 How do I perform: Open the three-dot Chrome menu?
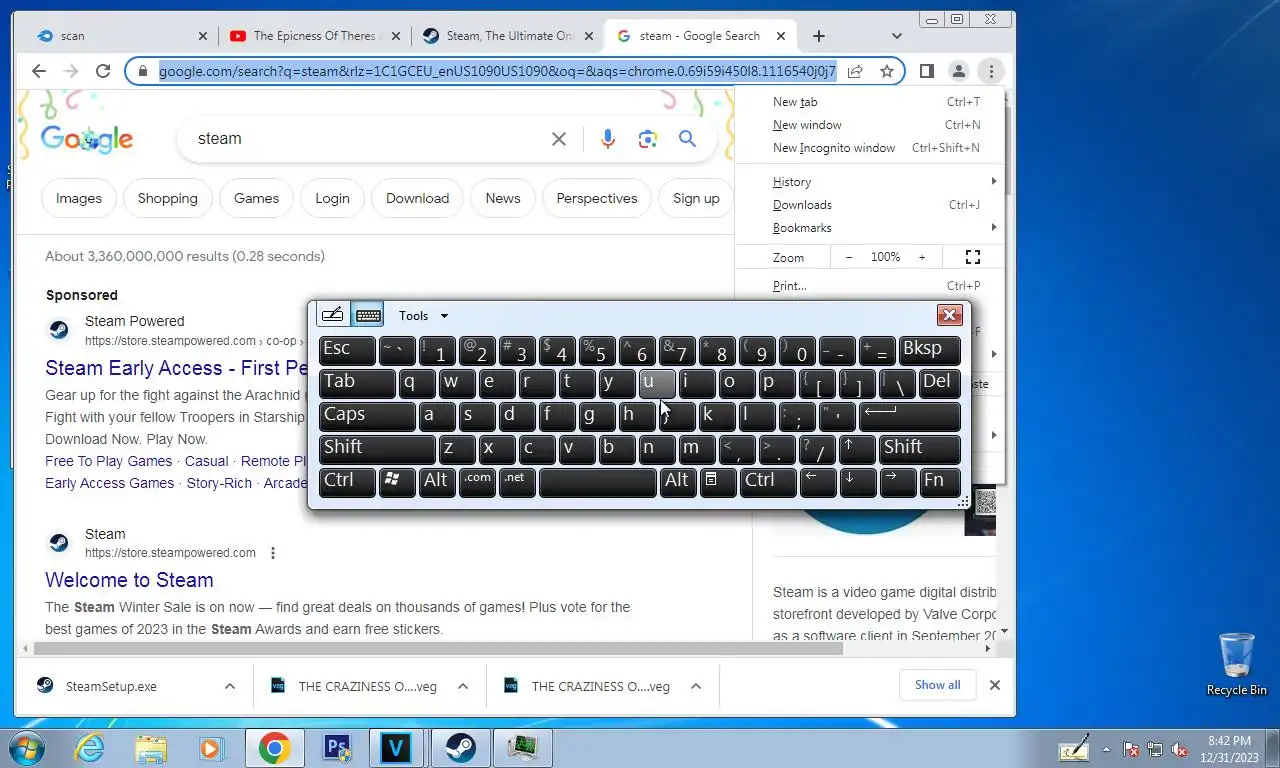[990, 71]
